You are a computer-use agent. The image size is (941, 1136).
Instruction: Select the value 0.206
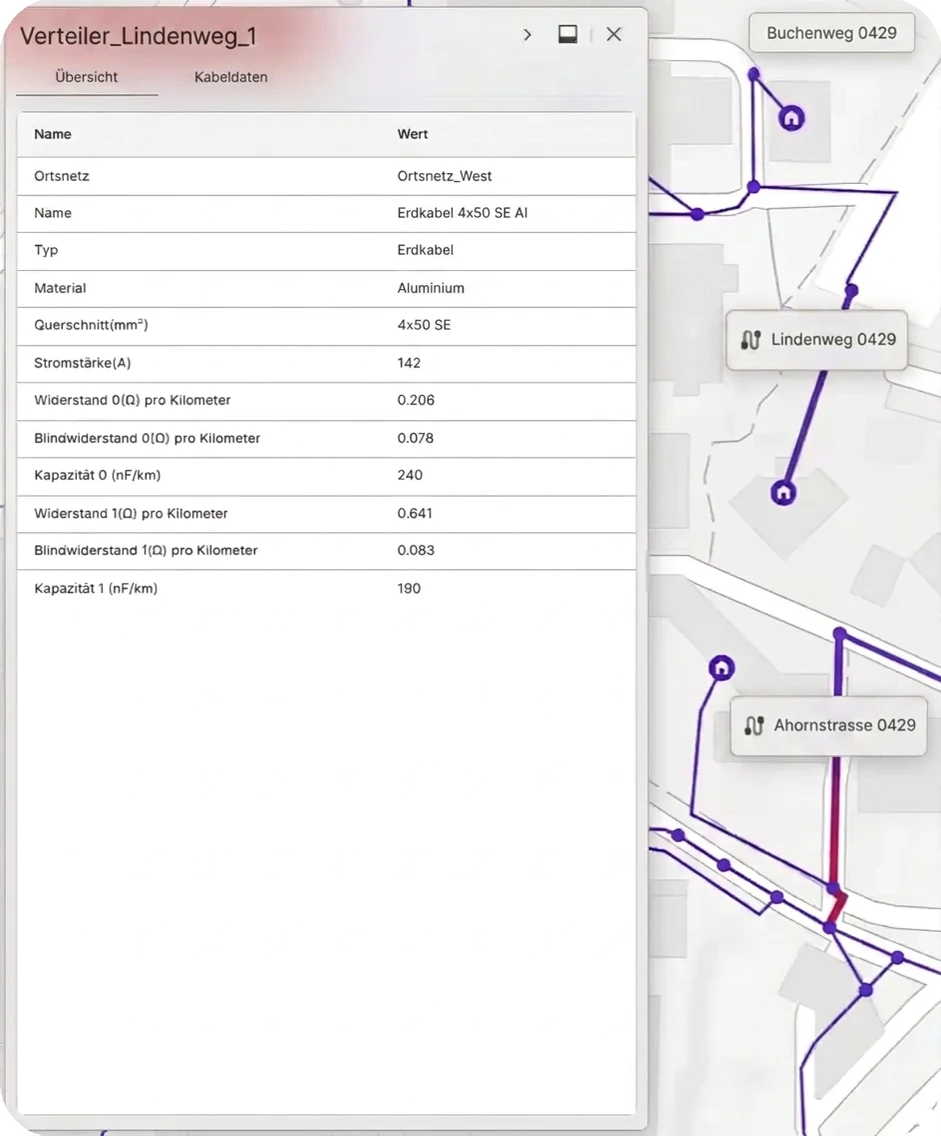click(416, 400)
